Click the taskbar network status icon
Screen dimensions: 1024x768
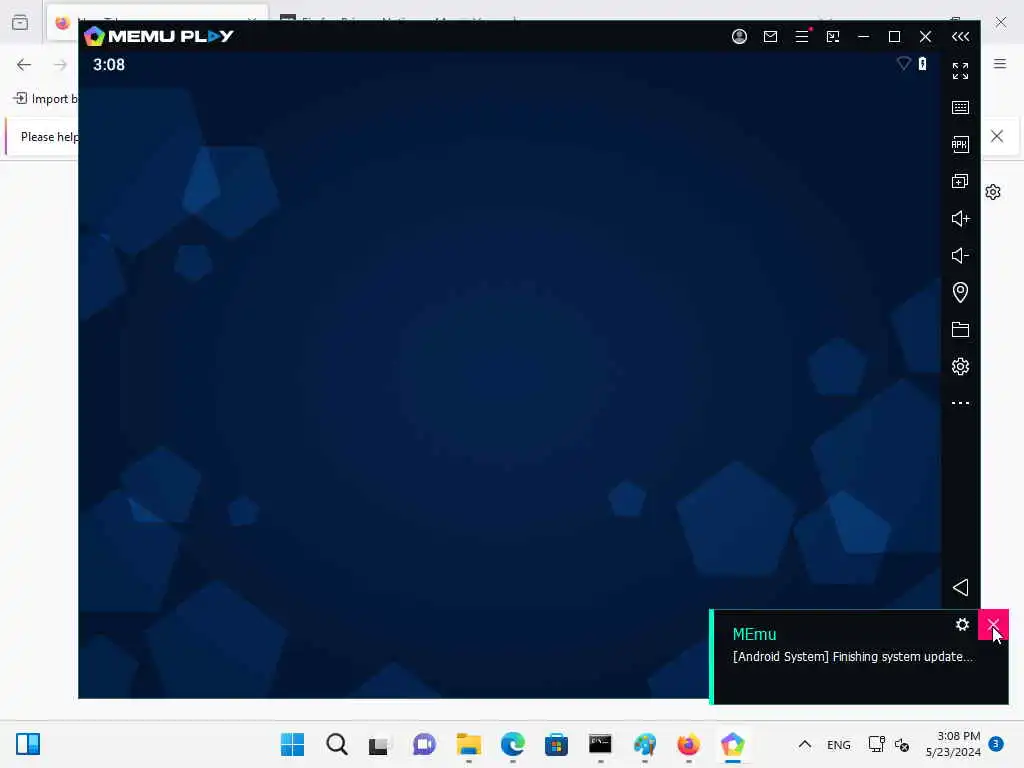tap(876, 744)
